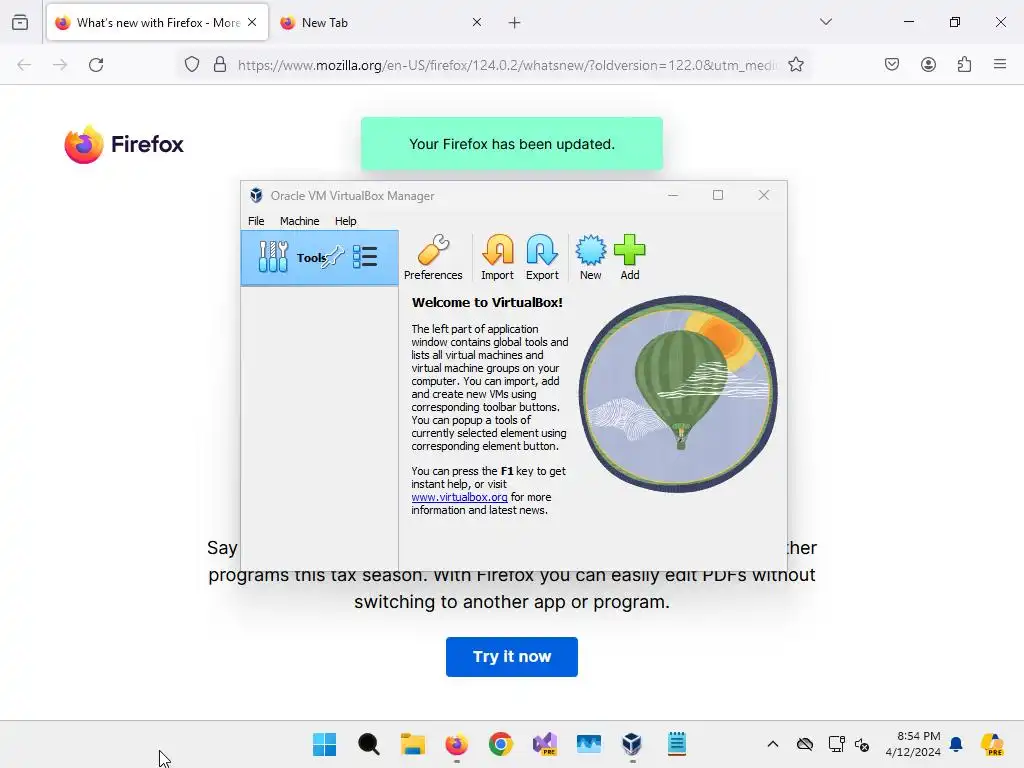Open File Explorer from the taskbar

[413, 744]
